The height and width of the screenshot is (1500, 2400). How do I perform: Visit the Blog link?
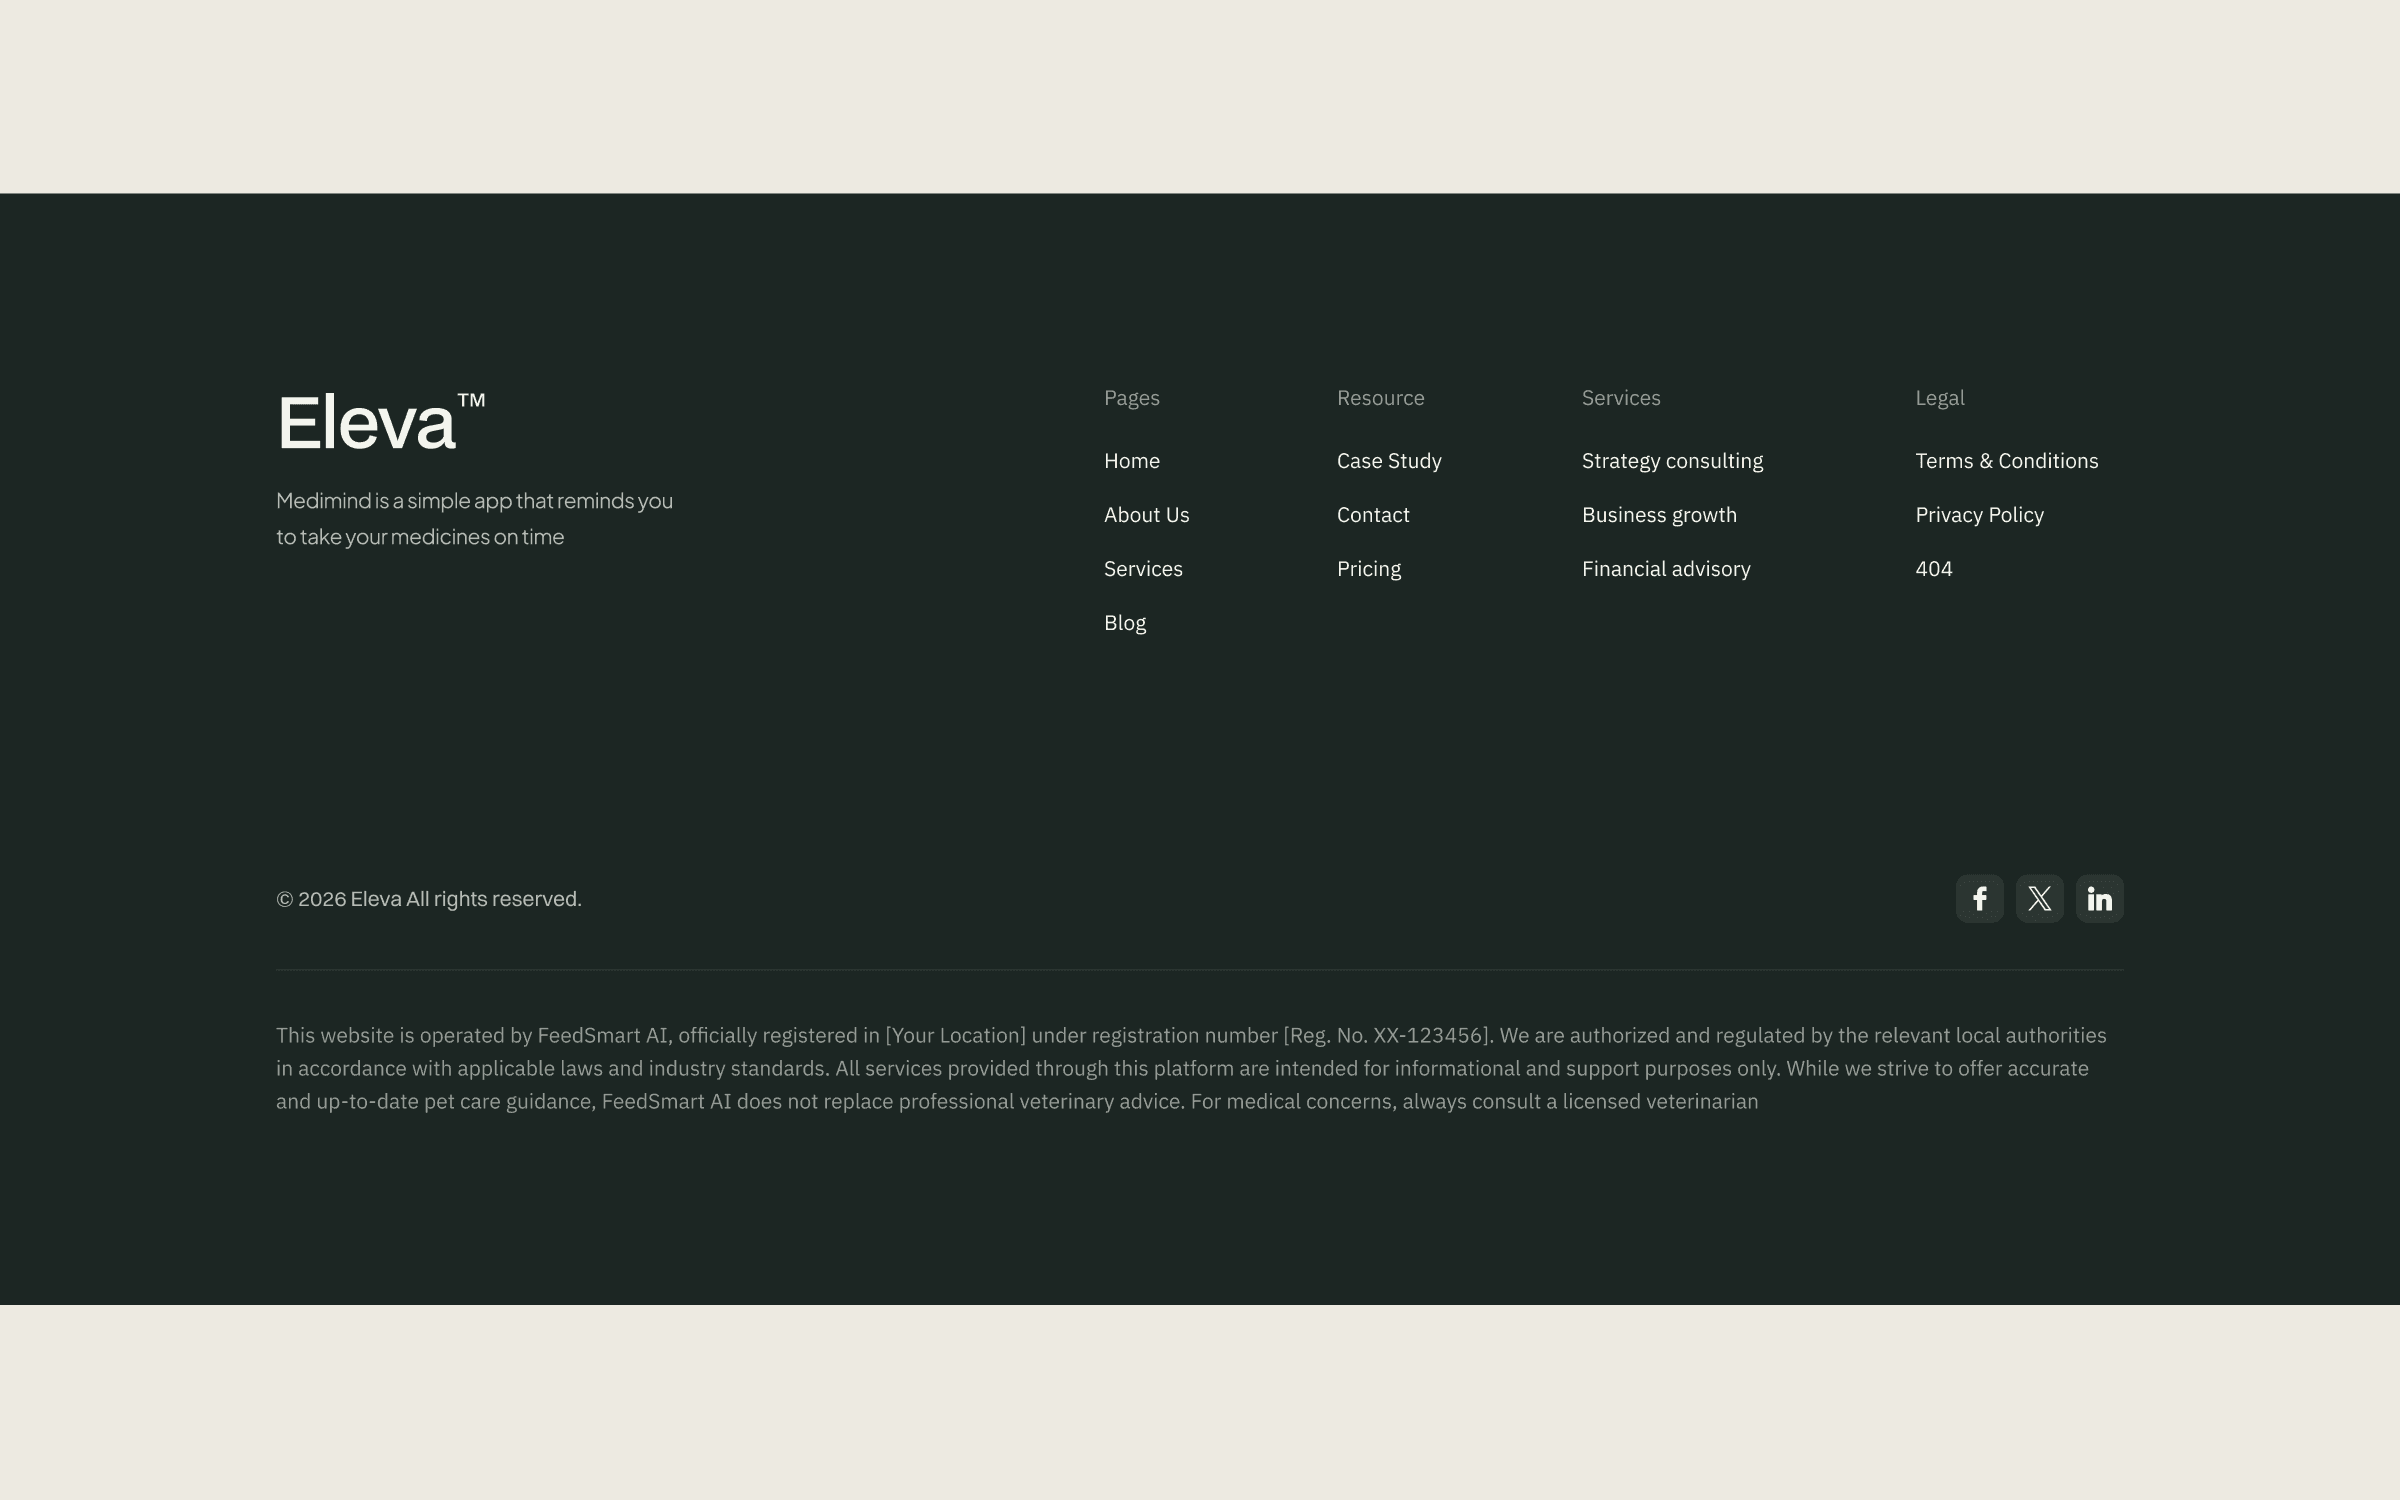click(x=1125, y=623)
